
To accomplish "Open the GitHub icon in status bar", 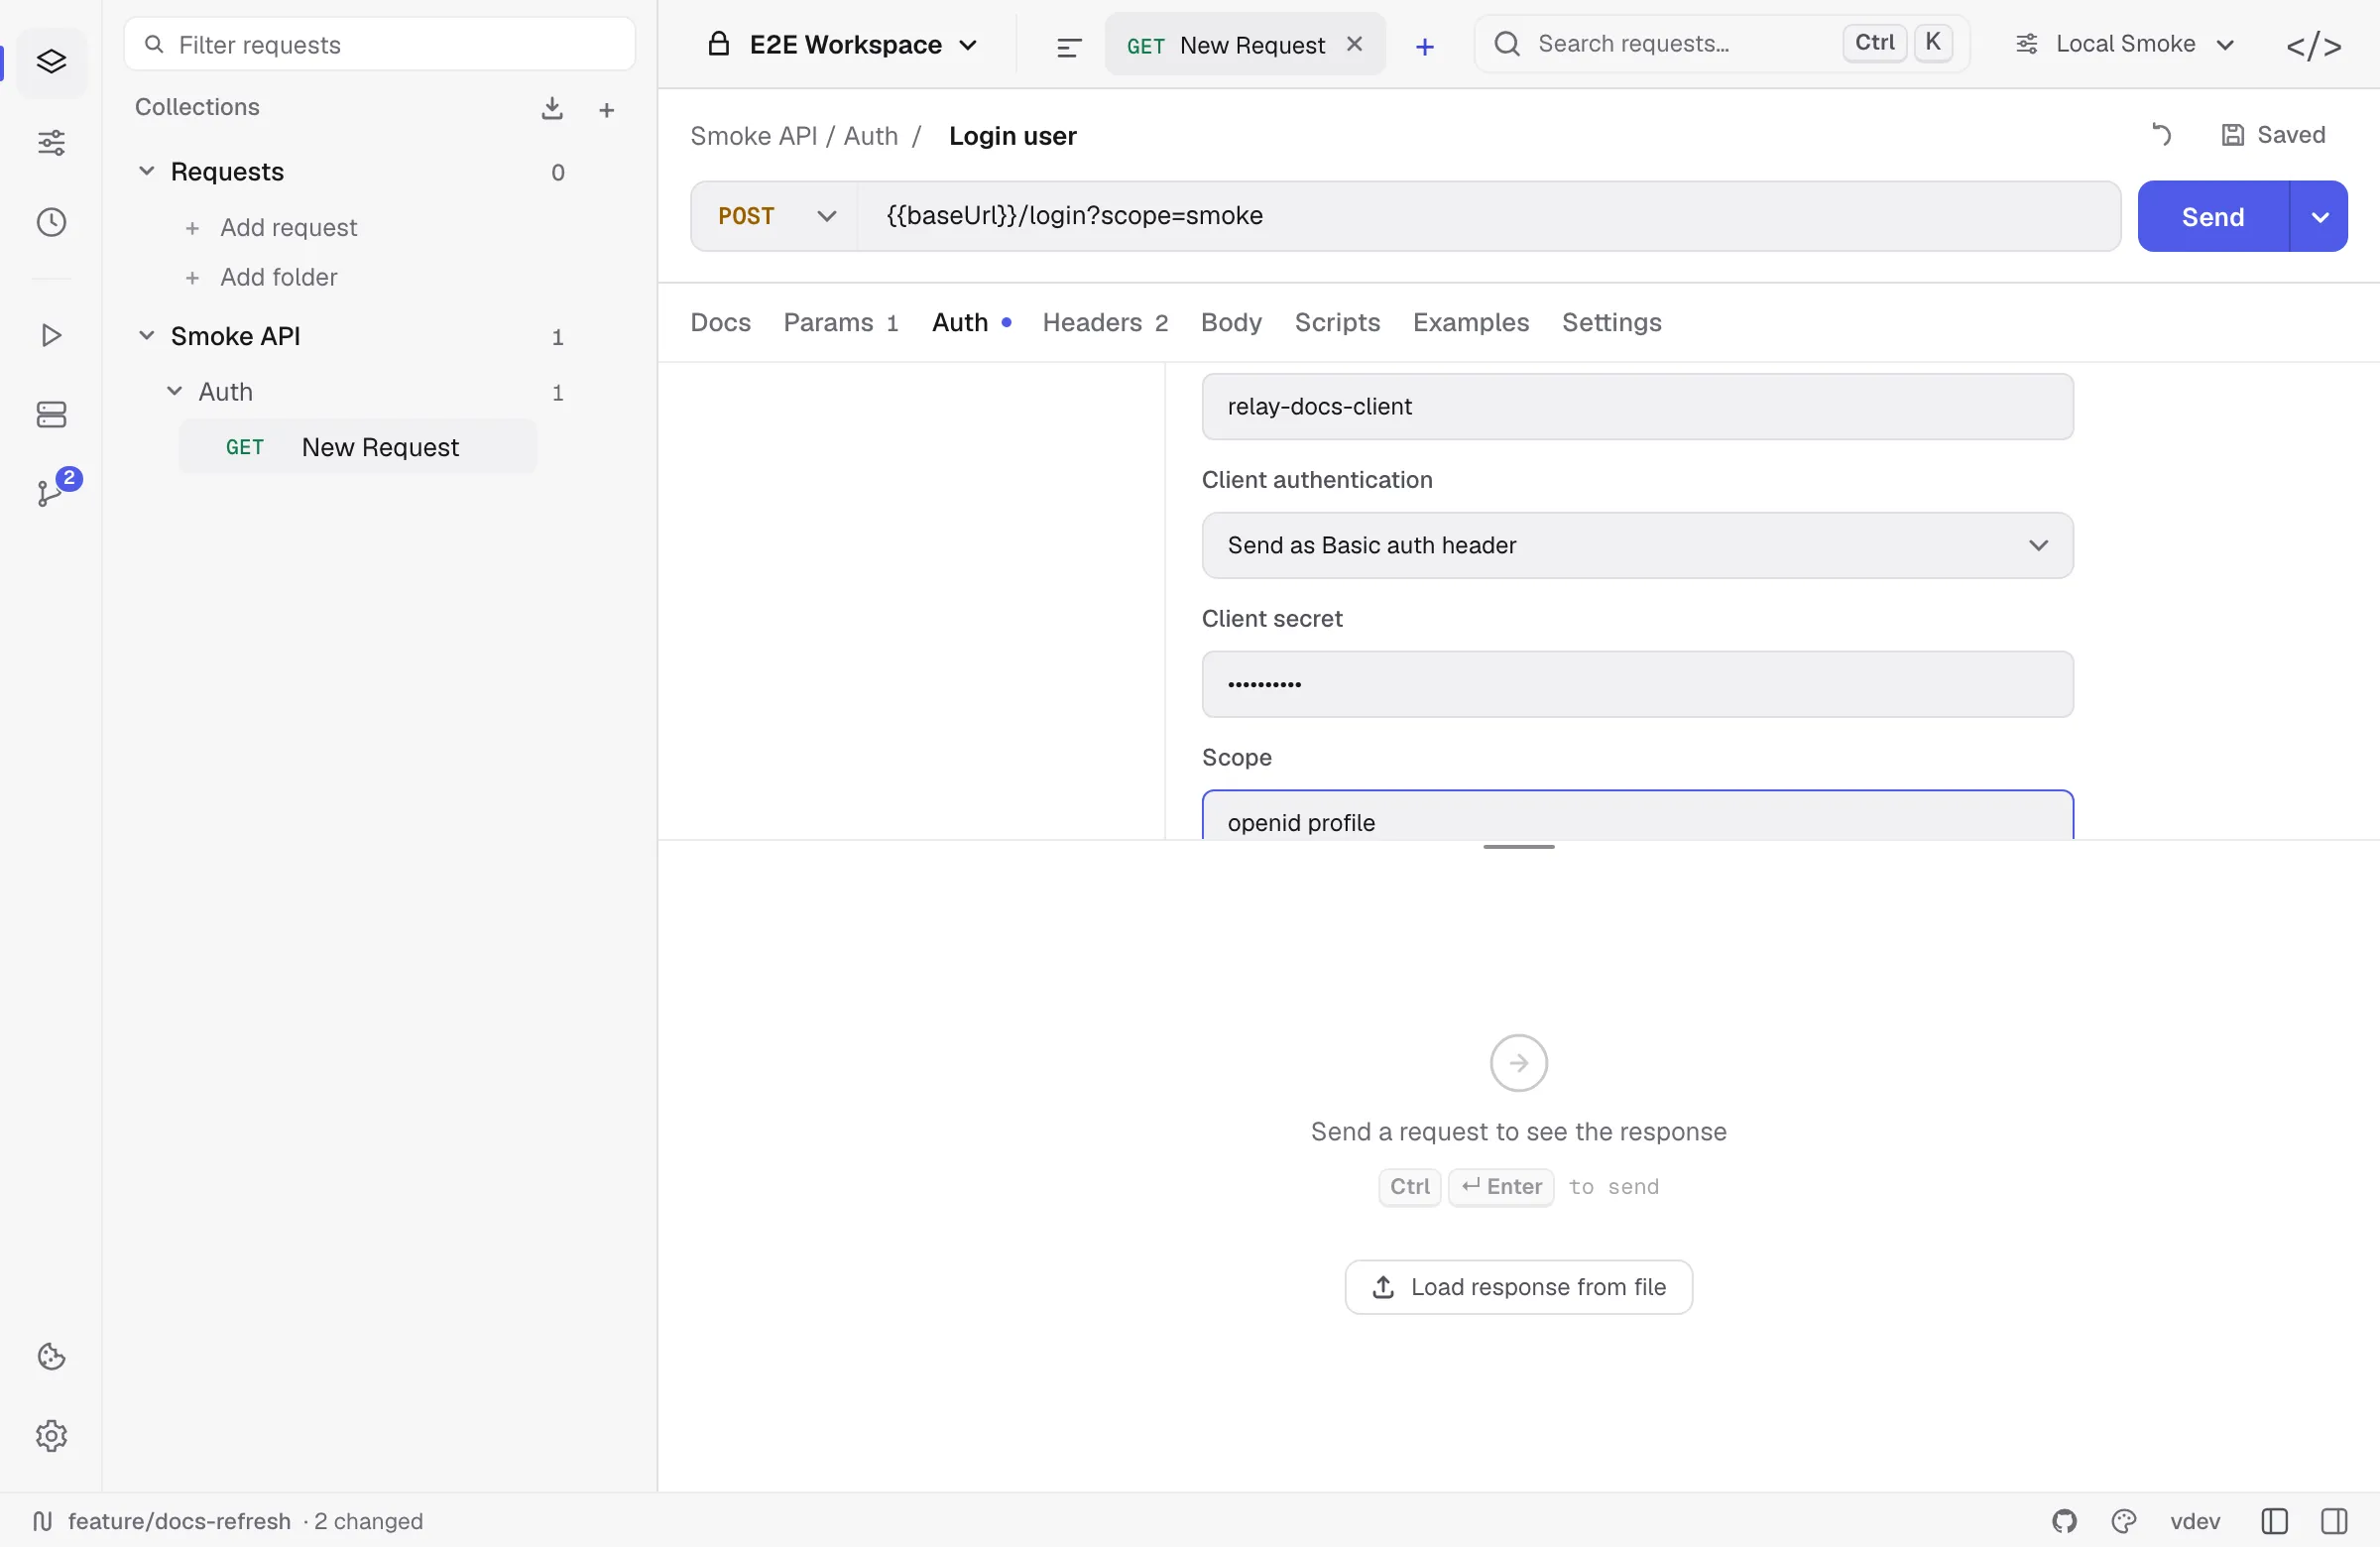I will tap(2064, 1521).
